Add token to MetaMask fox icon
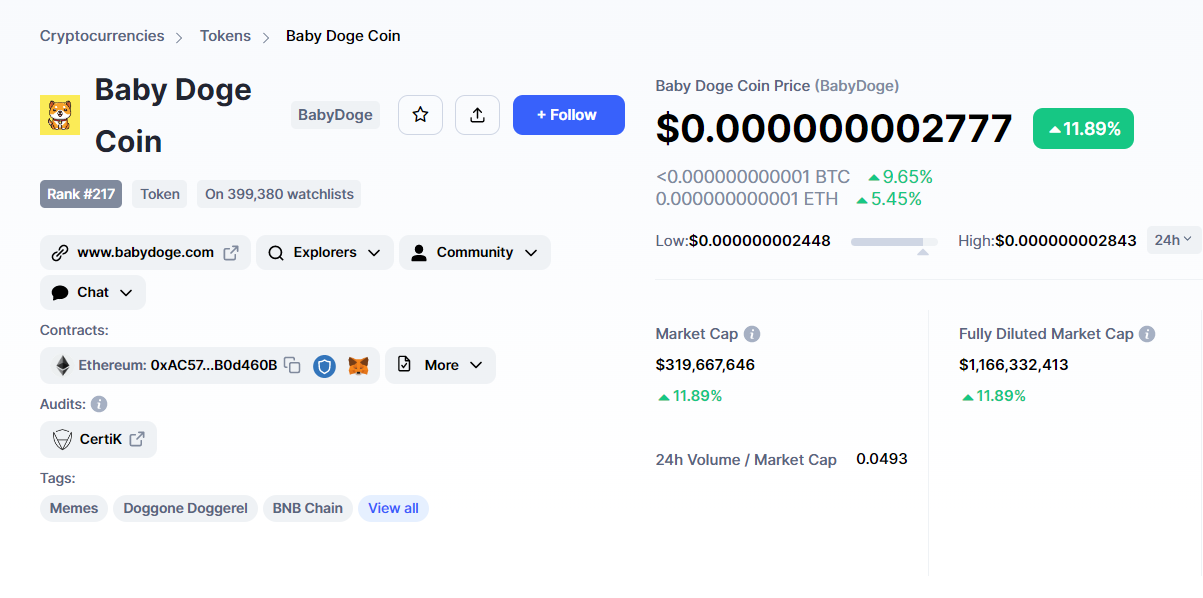The width and height of the screenshot is (1203, 598). [x=358, y=366]
